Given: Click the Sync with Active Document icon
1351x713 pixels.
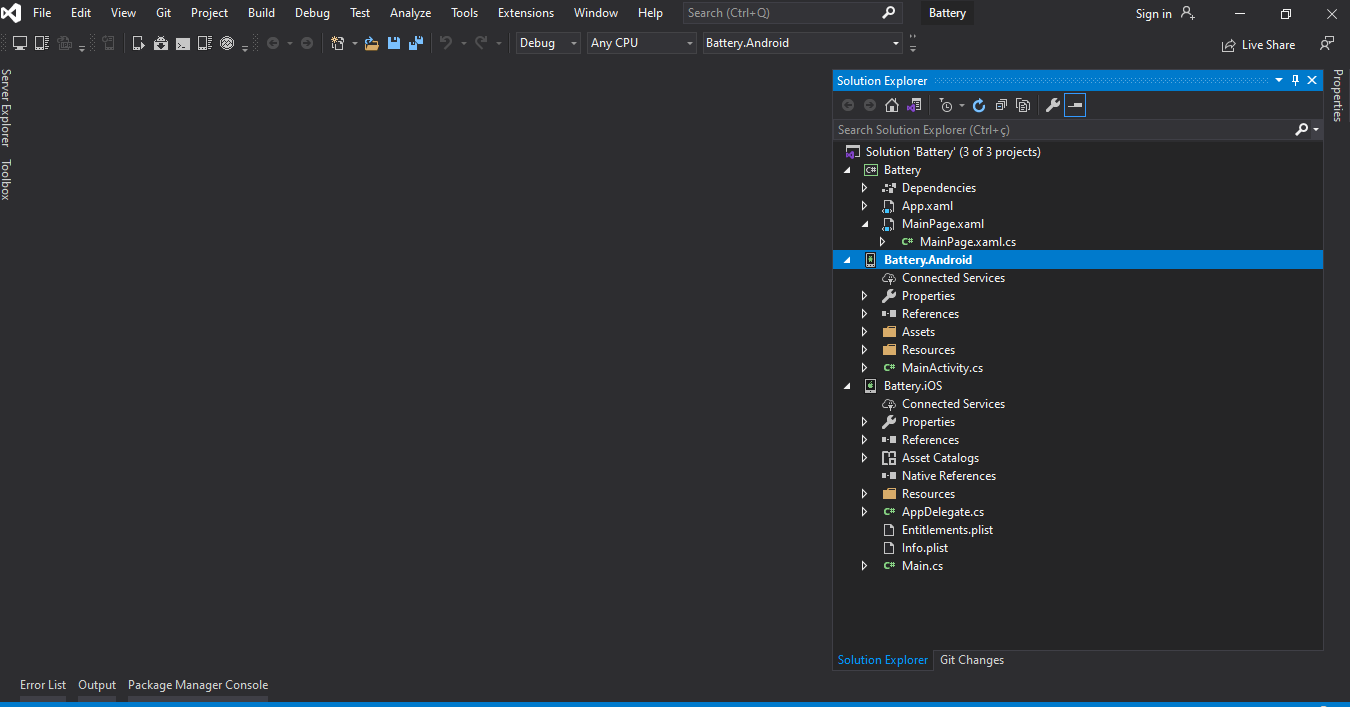Looking at the screenshot, I should tap(914, 105).
